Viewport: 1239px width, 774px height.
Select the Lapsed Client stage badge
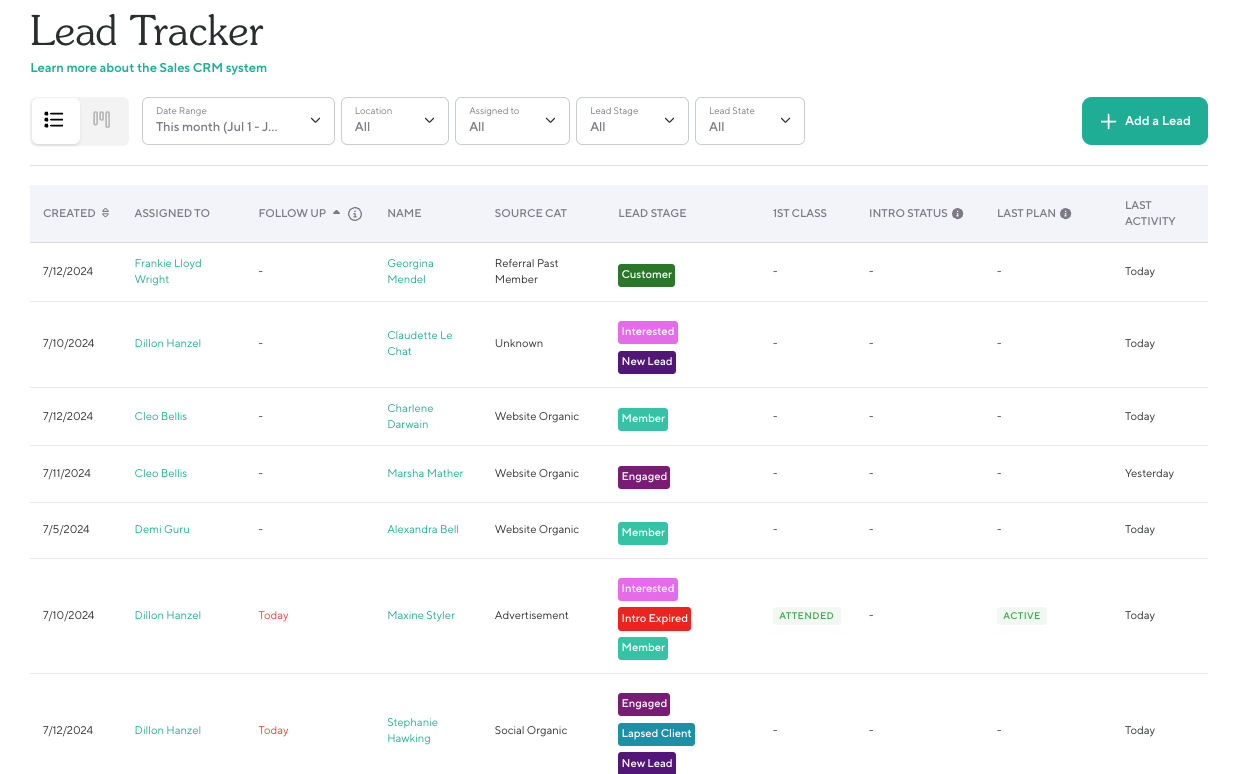[x=656, y=733]
